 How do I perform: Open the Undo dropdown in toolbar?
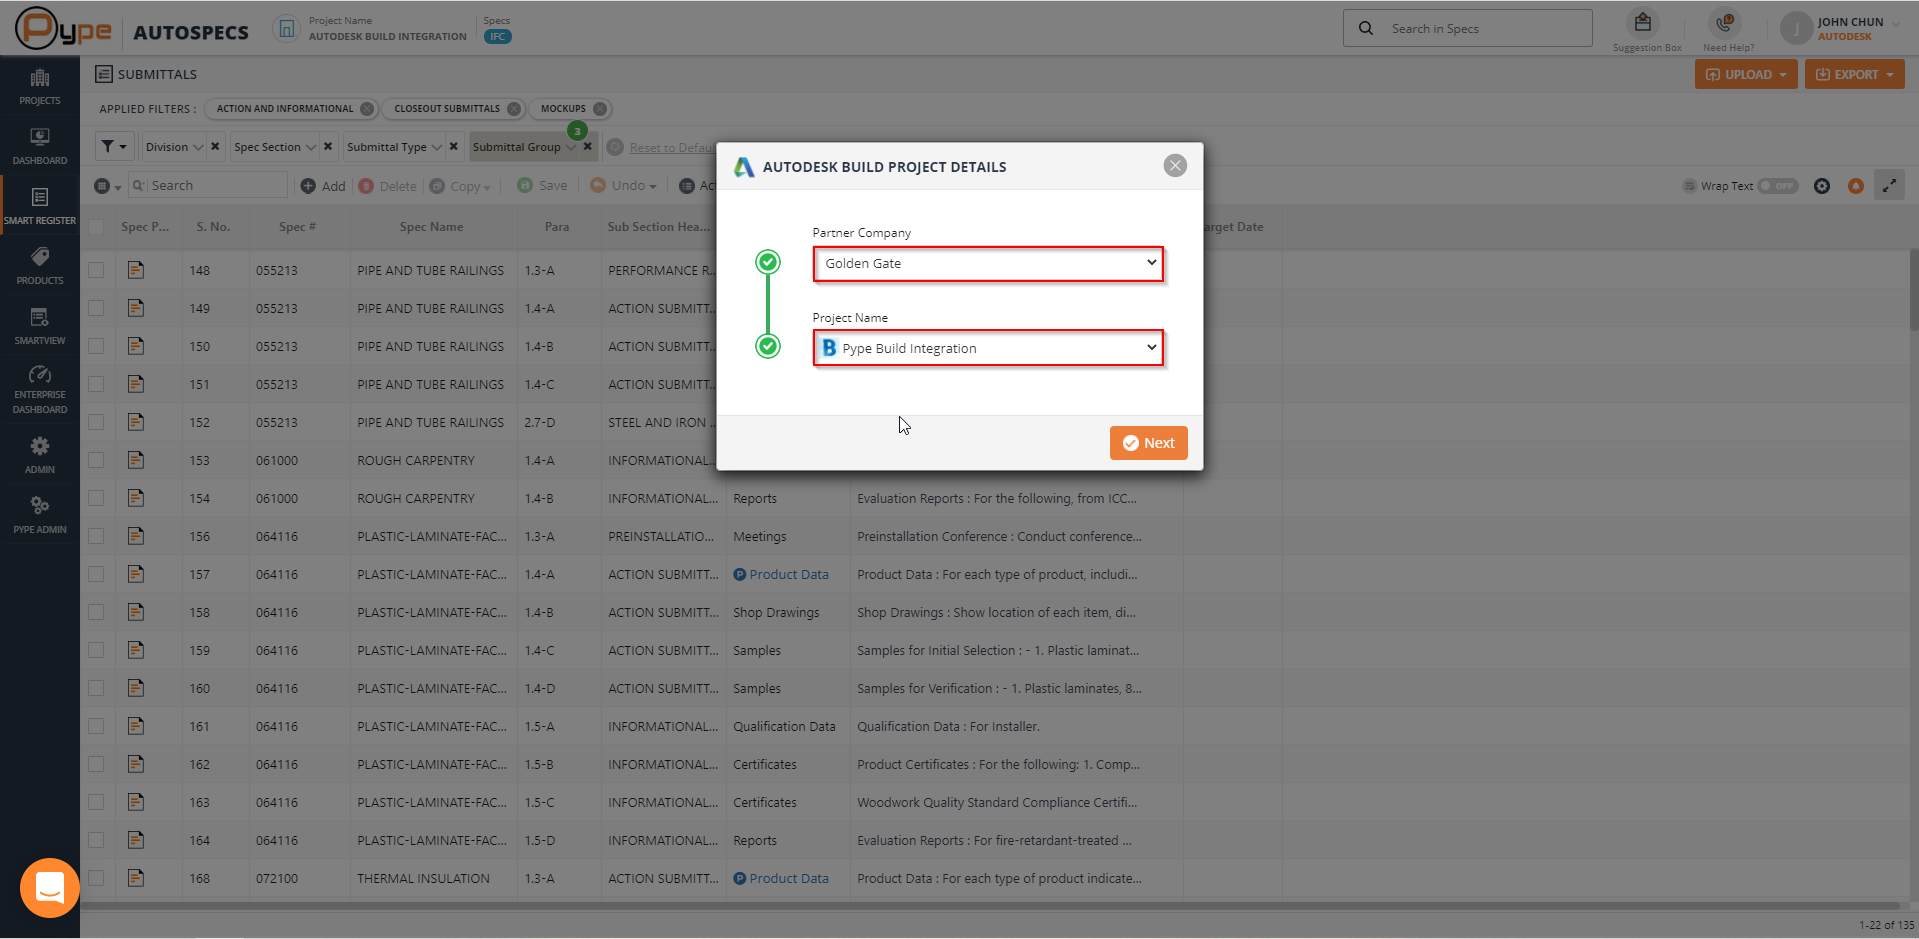click(x=623, y=186)
